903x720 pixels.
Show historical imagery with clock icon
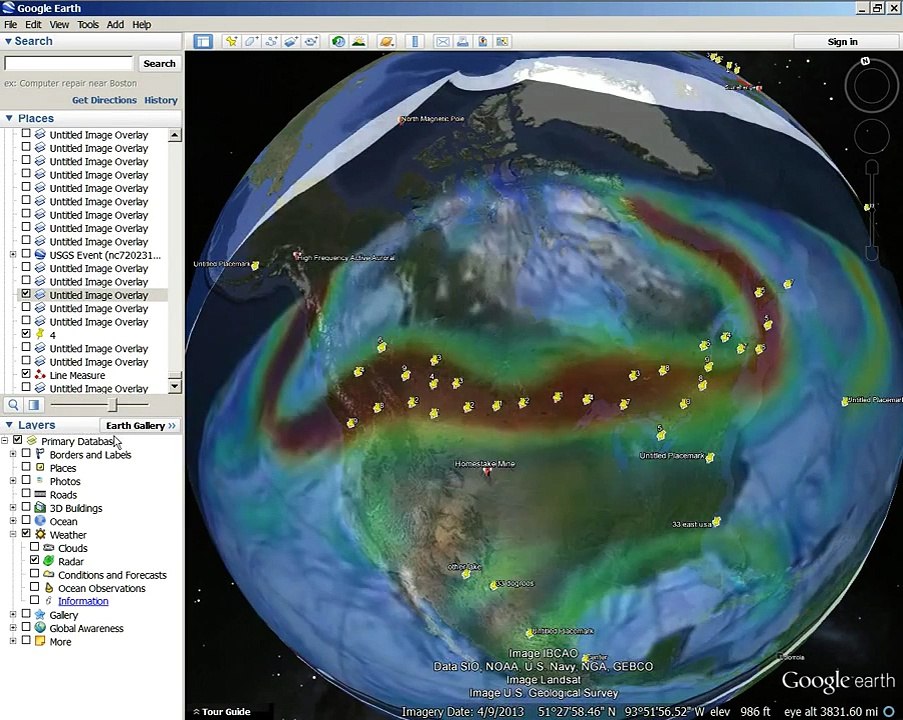(x=339, y=41)
